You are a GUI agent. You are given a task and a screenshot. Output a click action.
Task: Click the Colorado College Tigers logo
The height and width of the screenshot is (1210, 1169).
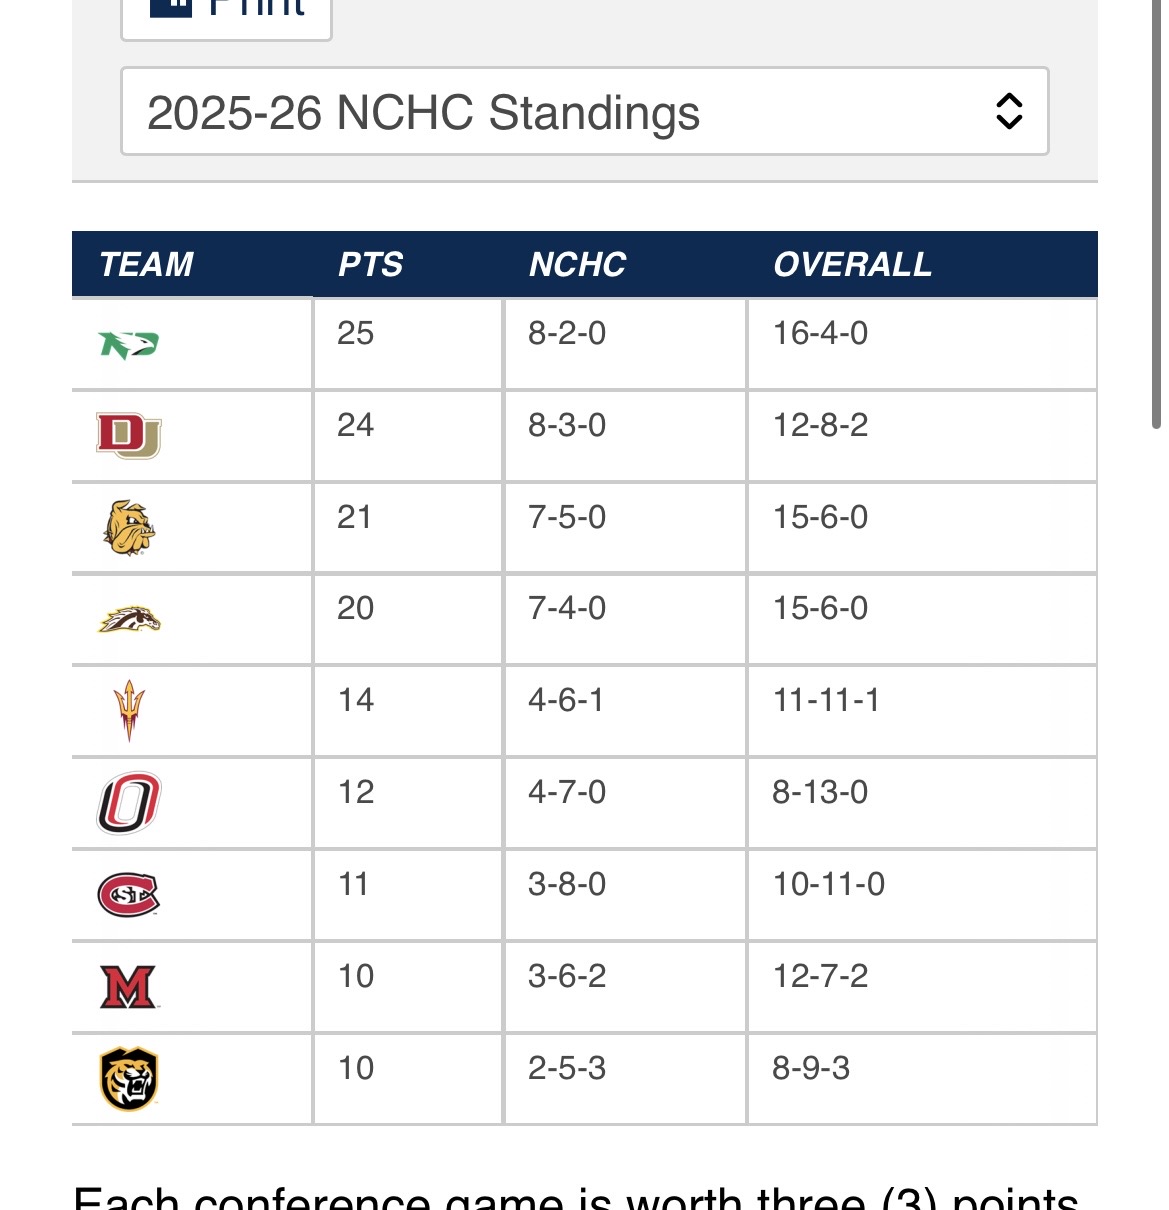click(x=129, y=1079)
